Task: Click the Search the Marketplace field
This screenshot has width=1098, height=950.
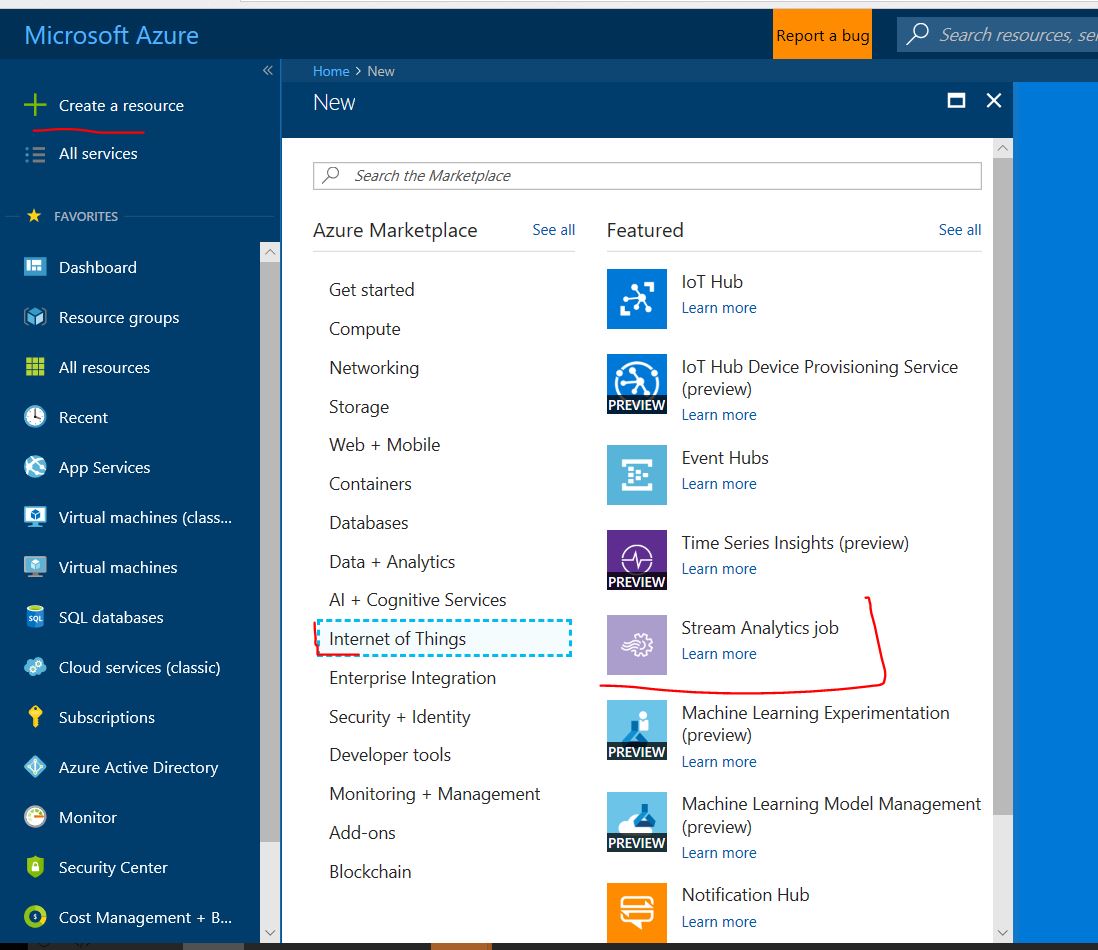Action: pyautogui.click(x=647, y=176)
